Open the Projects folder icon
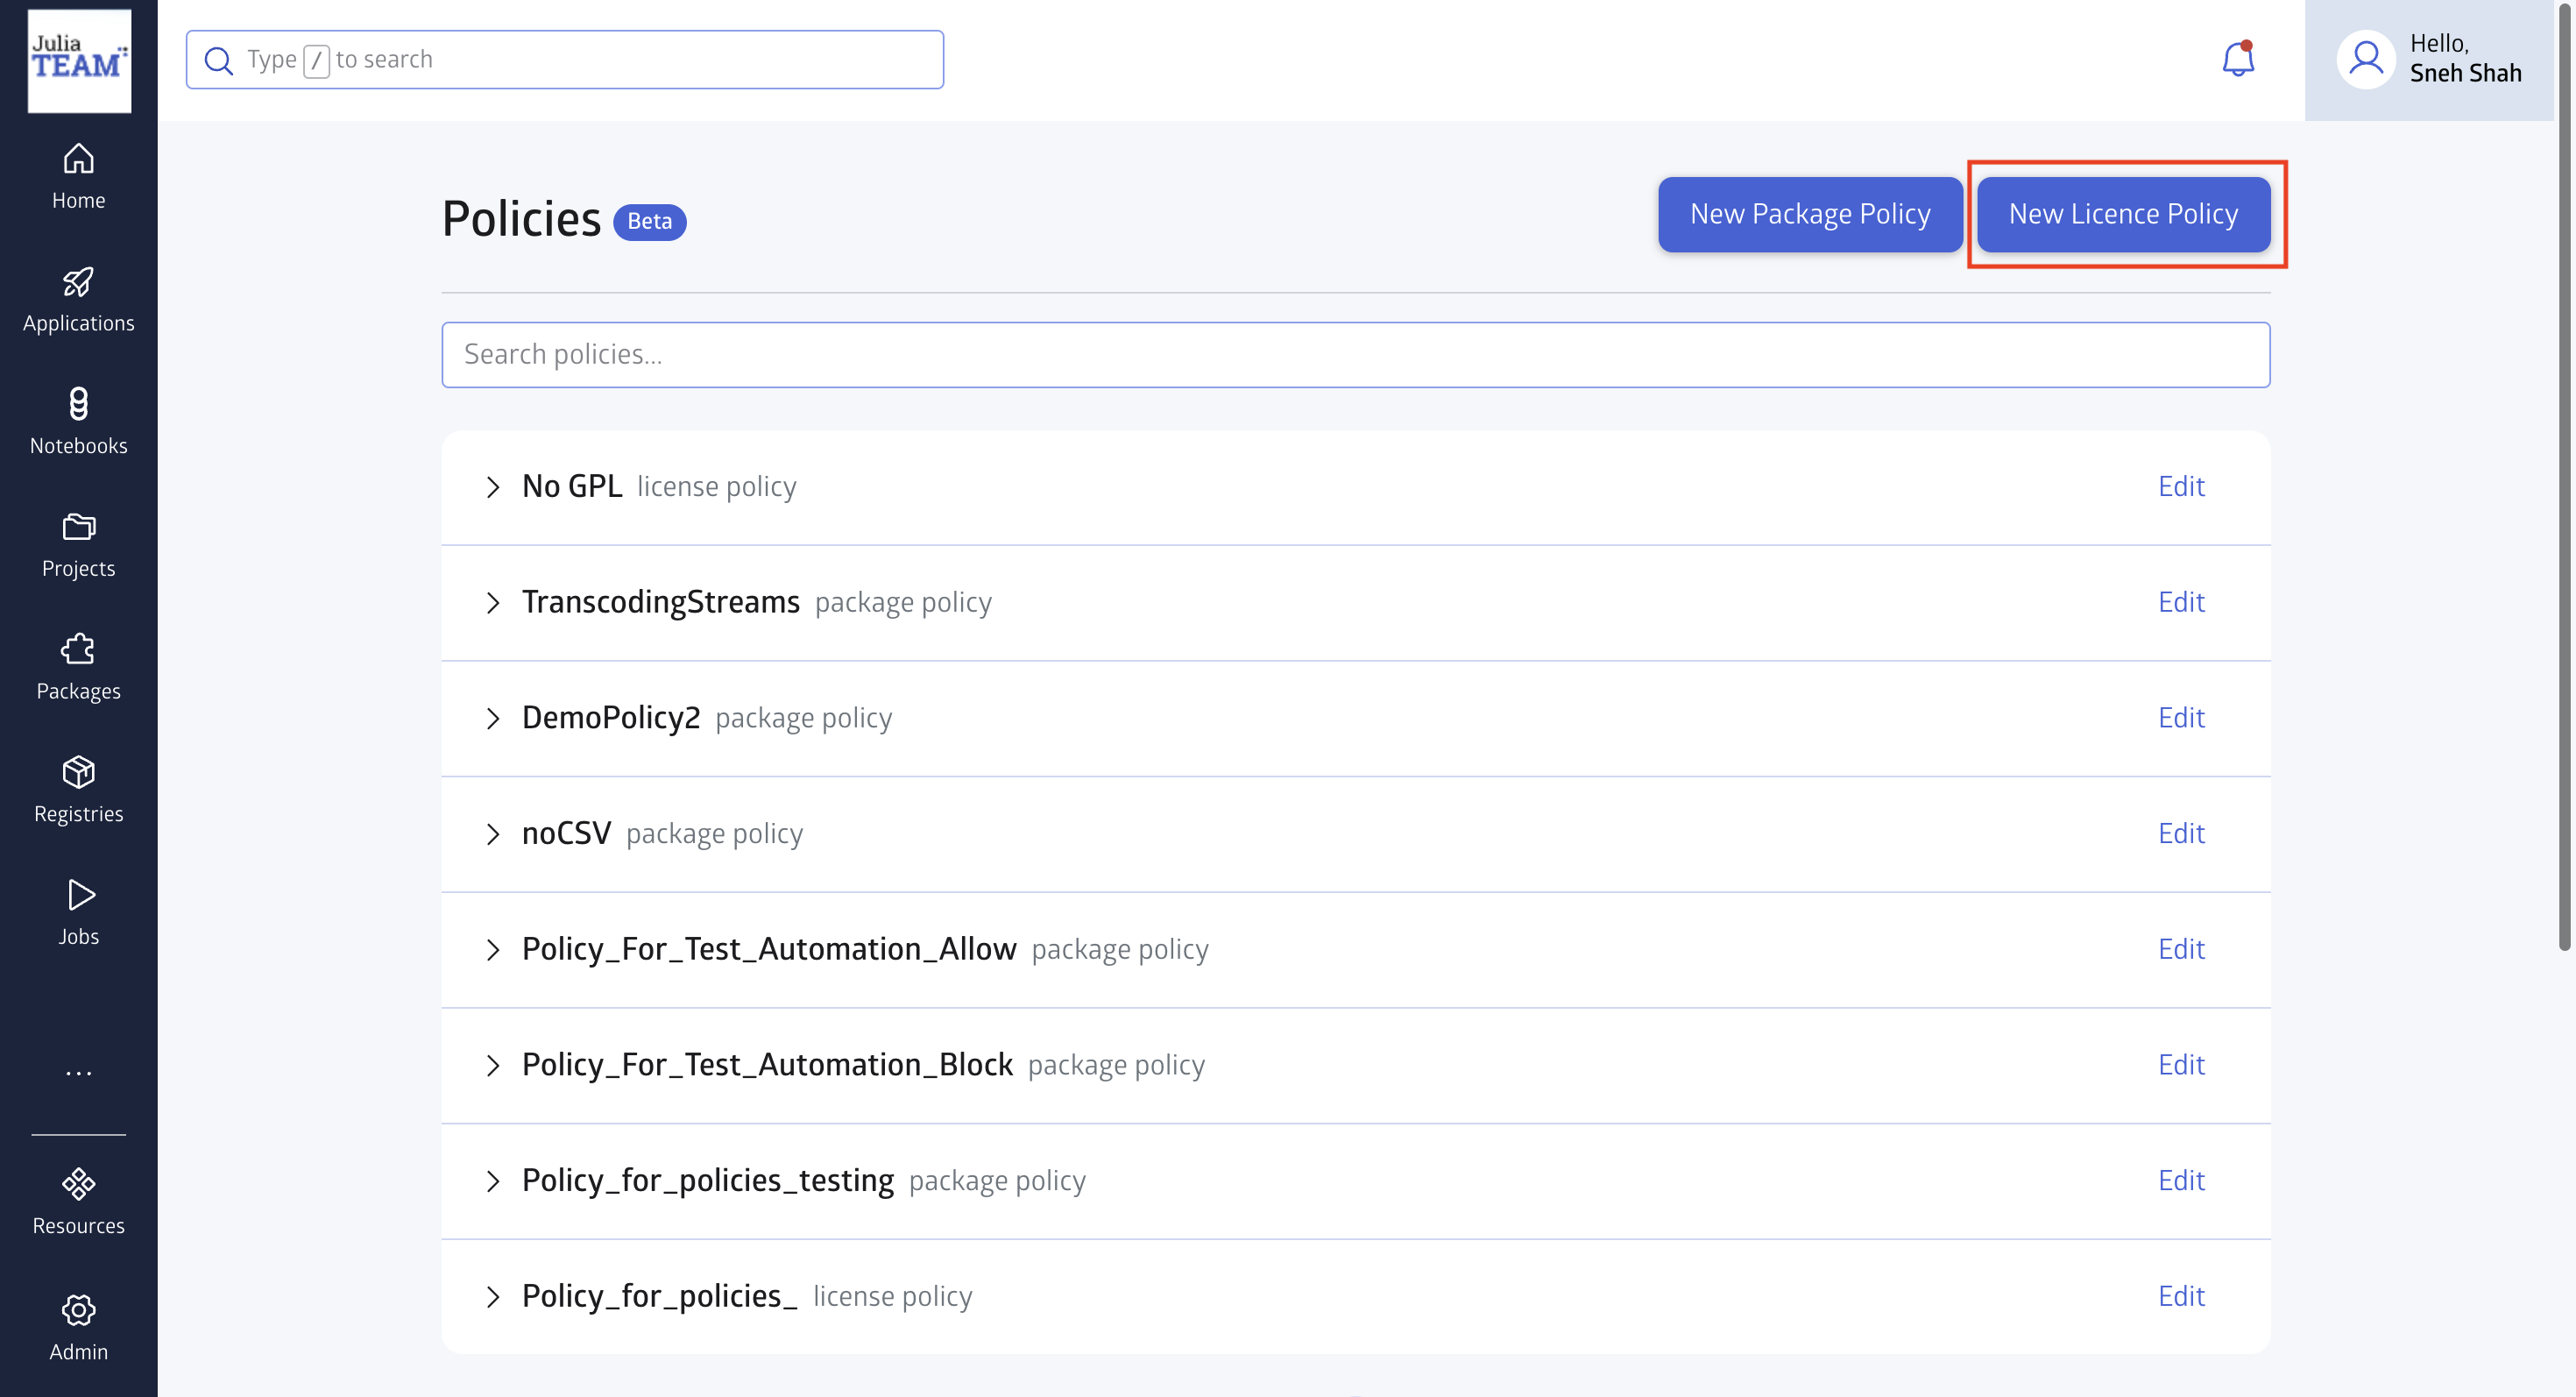This screenshot has height=1397, width=2576. click(78, 544)
